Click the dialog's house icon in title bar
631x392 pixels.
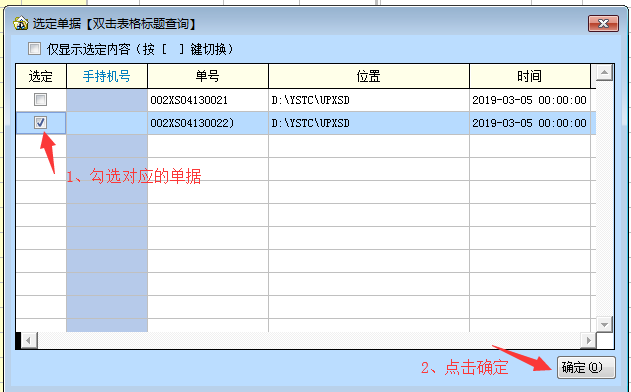21,23
